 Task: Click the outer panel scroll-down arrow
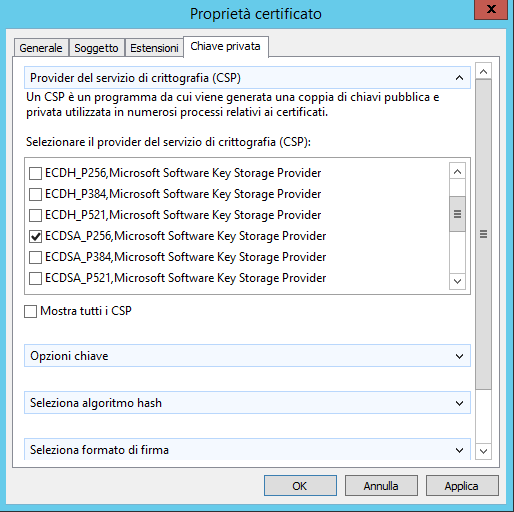click(483, 451)
